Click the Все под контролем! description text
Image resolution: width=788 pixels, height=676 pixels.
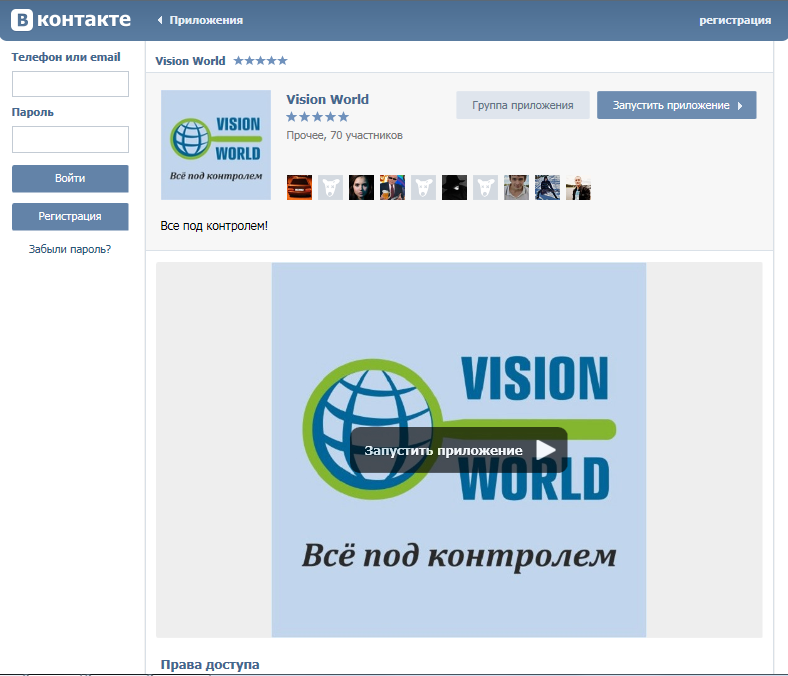214,226
